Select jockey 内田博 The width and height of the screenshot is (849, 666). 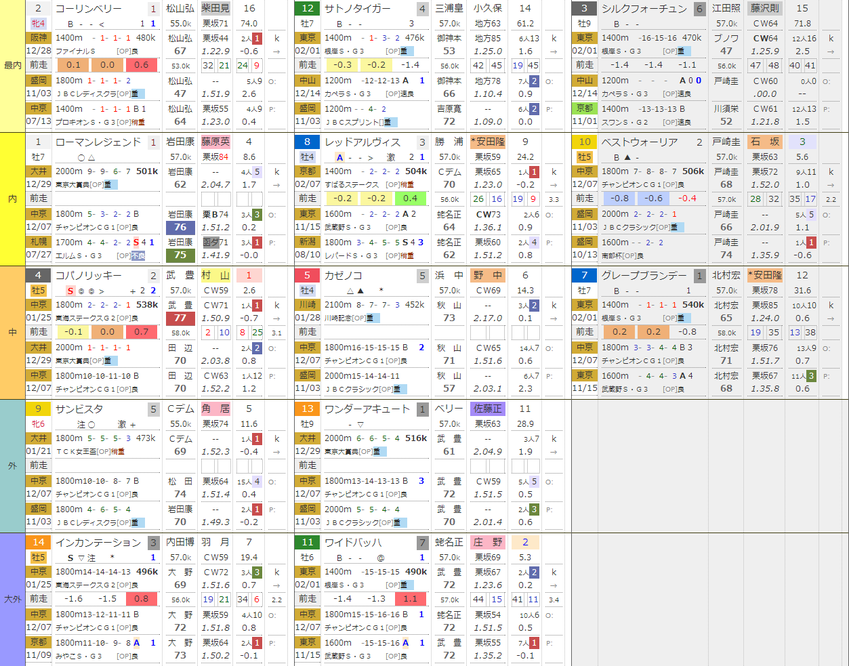(x=180, y=543)
